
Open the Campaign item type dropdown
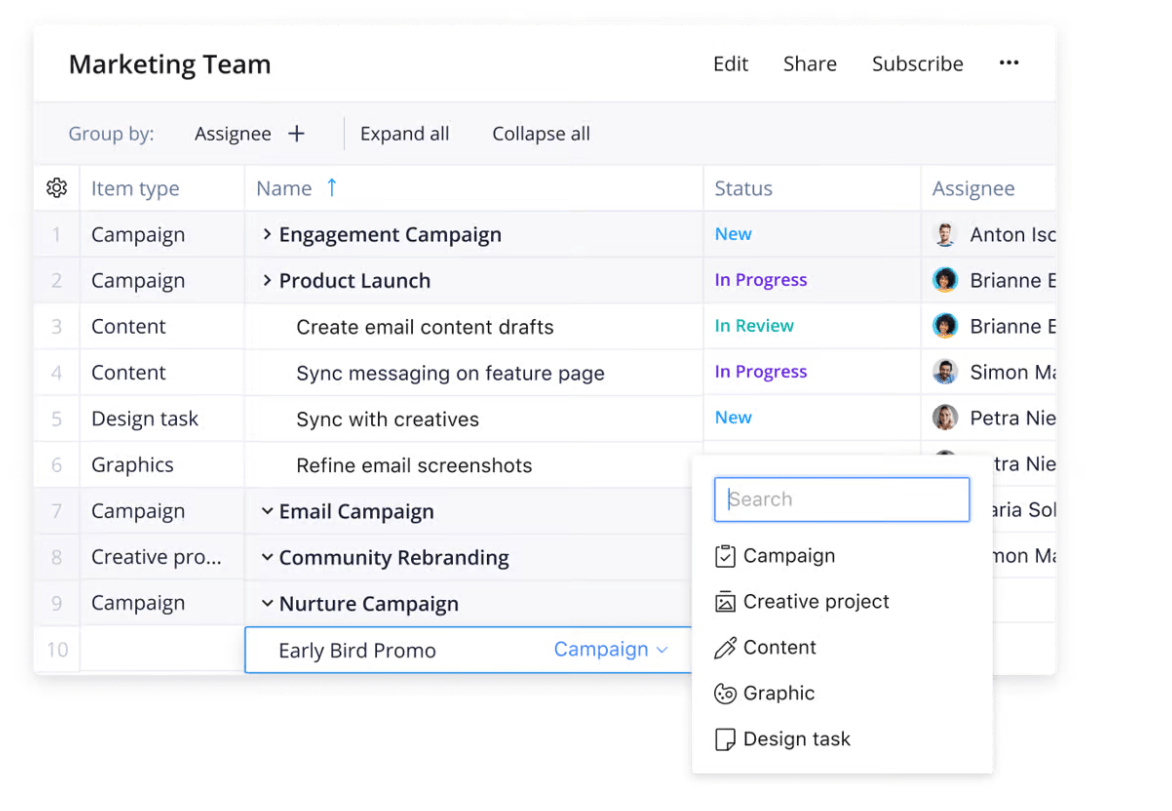pyautogui.click(x=610, y=650)
